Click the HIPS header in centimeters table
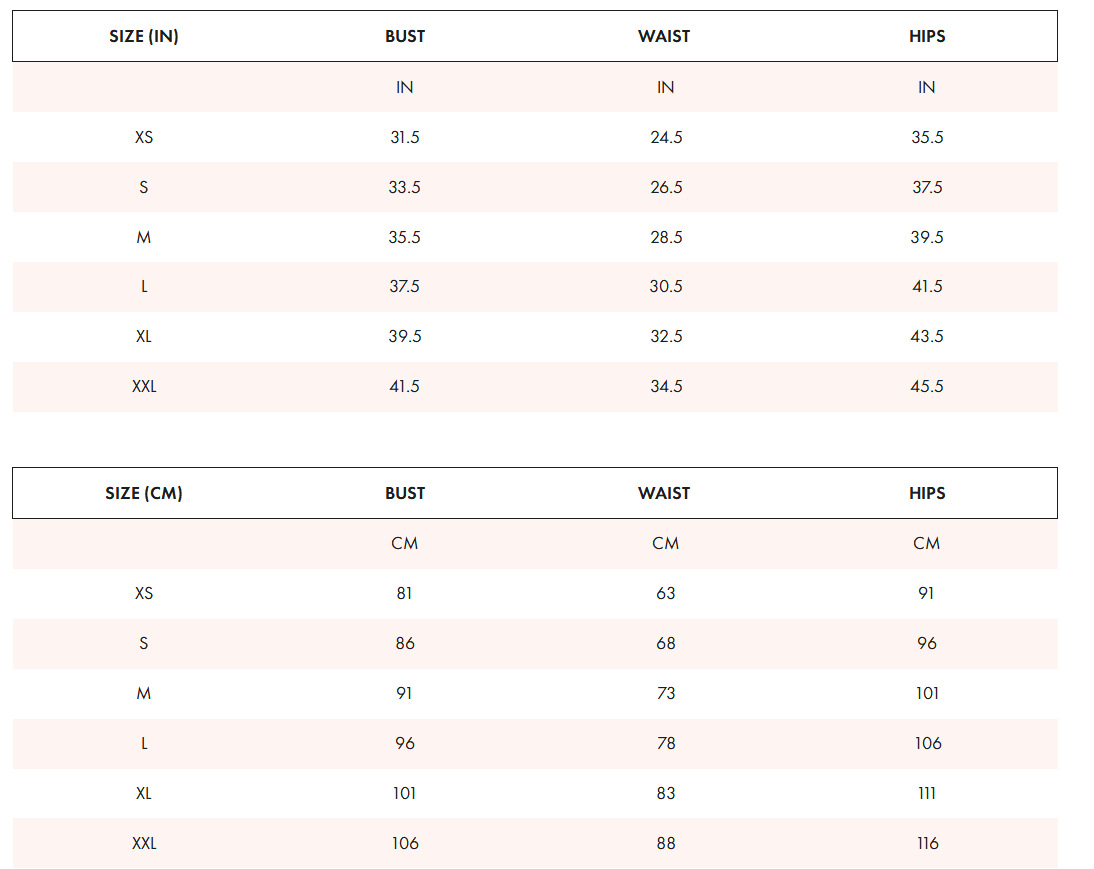The width and height of the screenshot is (1094, 869). [927, 493]
